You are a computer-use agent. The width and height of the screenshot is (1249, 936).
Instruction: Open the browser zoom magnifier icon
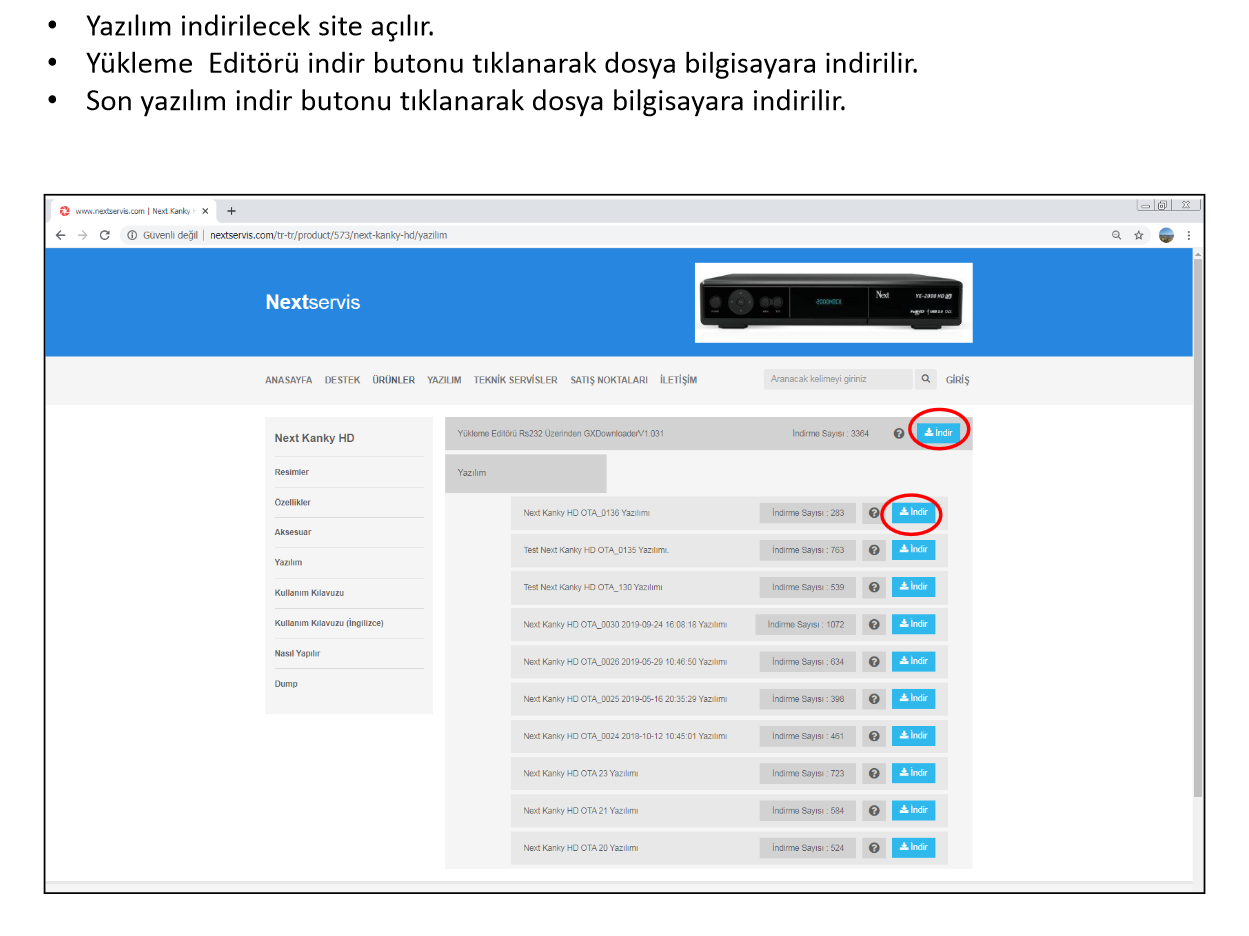click(x=1116, y=235)
